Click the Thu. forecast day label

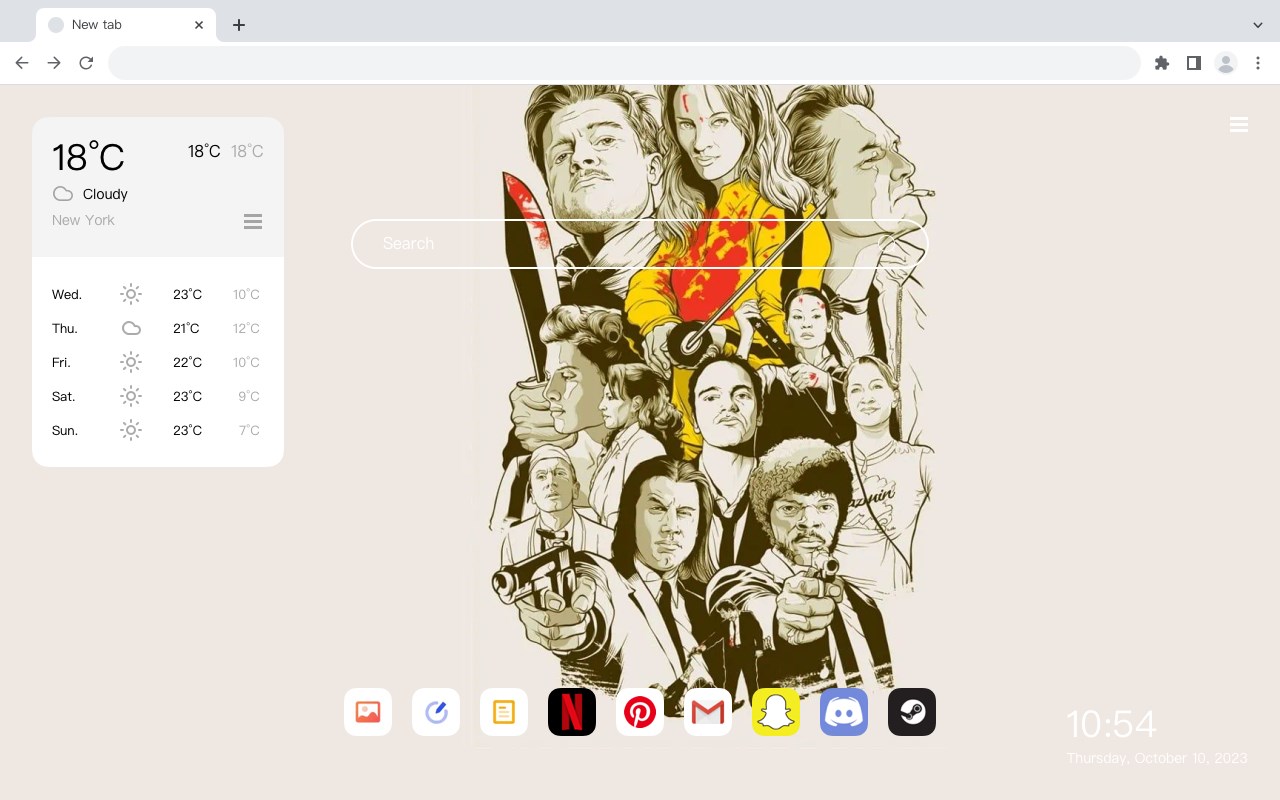(x=65, y=328)
